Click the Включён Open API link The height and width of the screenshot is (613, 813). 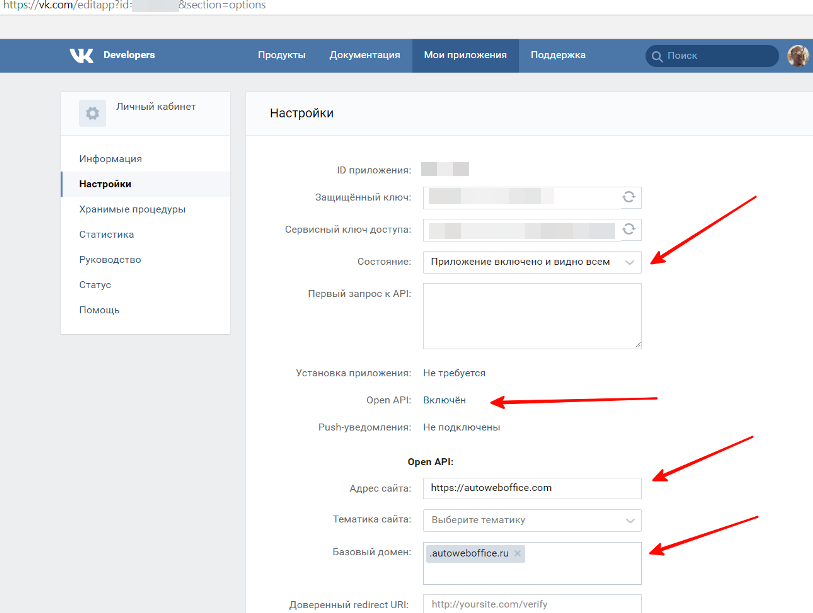point(444,400)
